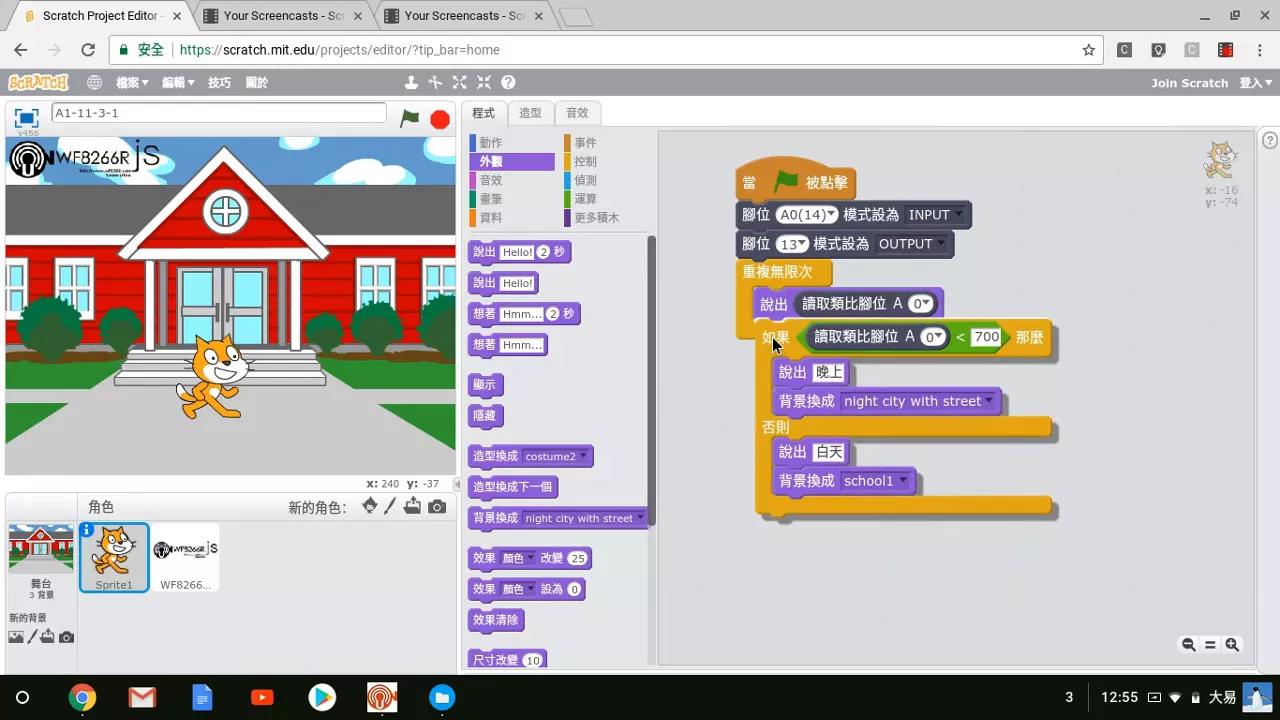Paint a new sprite with brush icon
This screenshot has height=720, width=1280.
pyautogui.click(x=391, y=506)
